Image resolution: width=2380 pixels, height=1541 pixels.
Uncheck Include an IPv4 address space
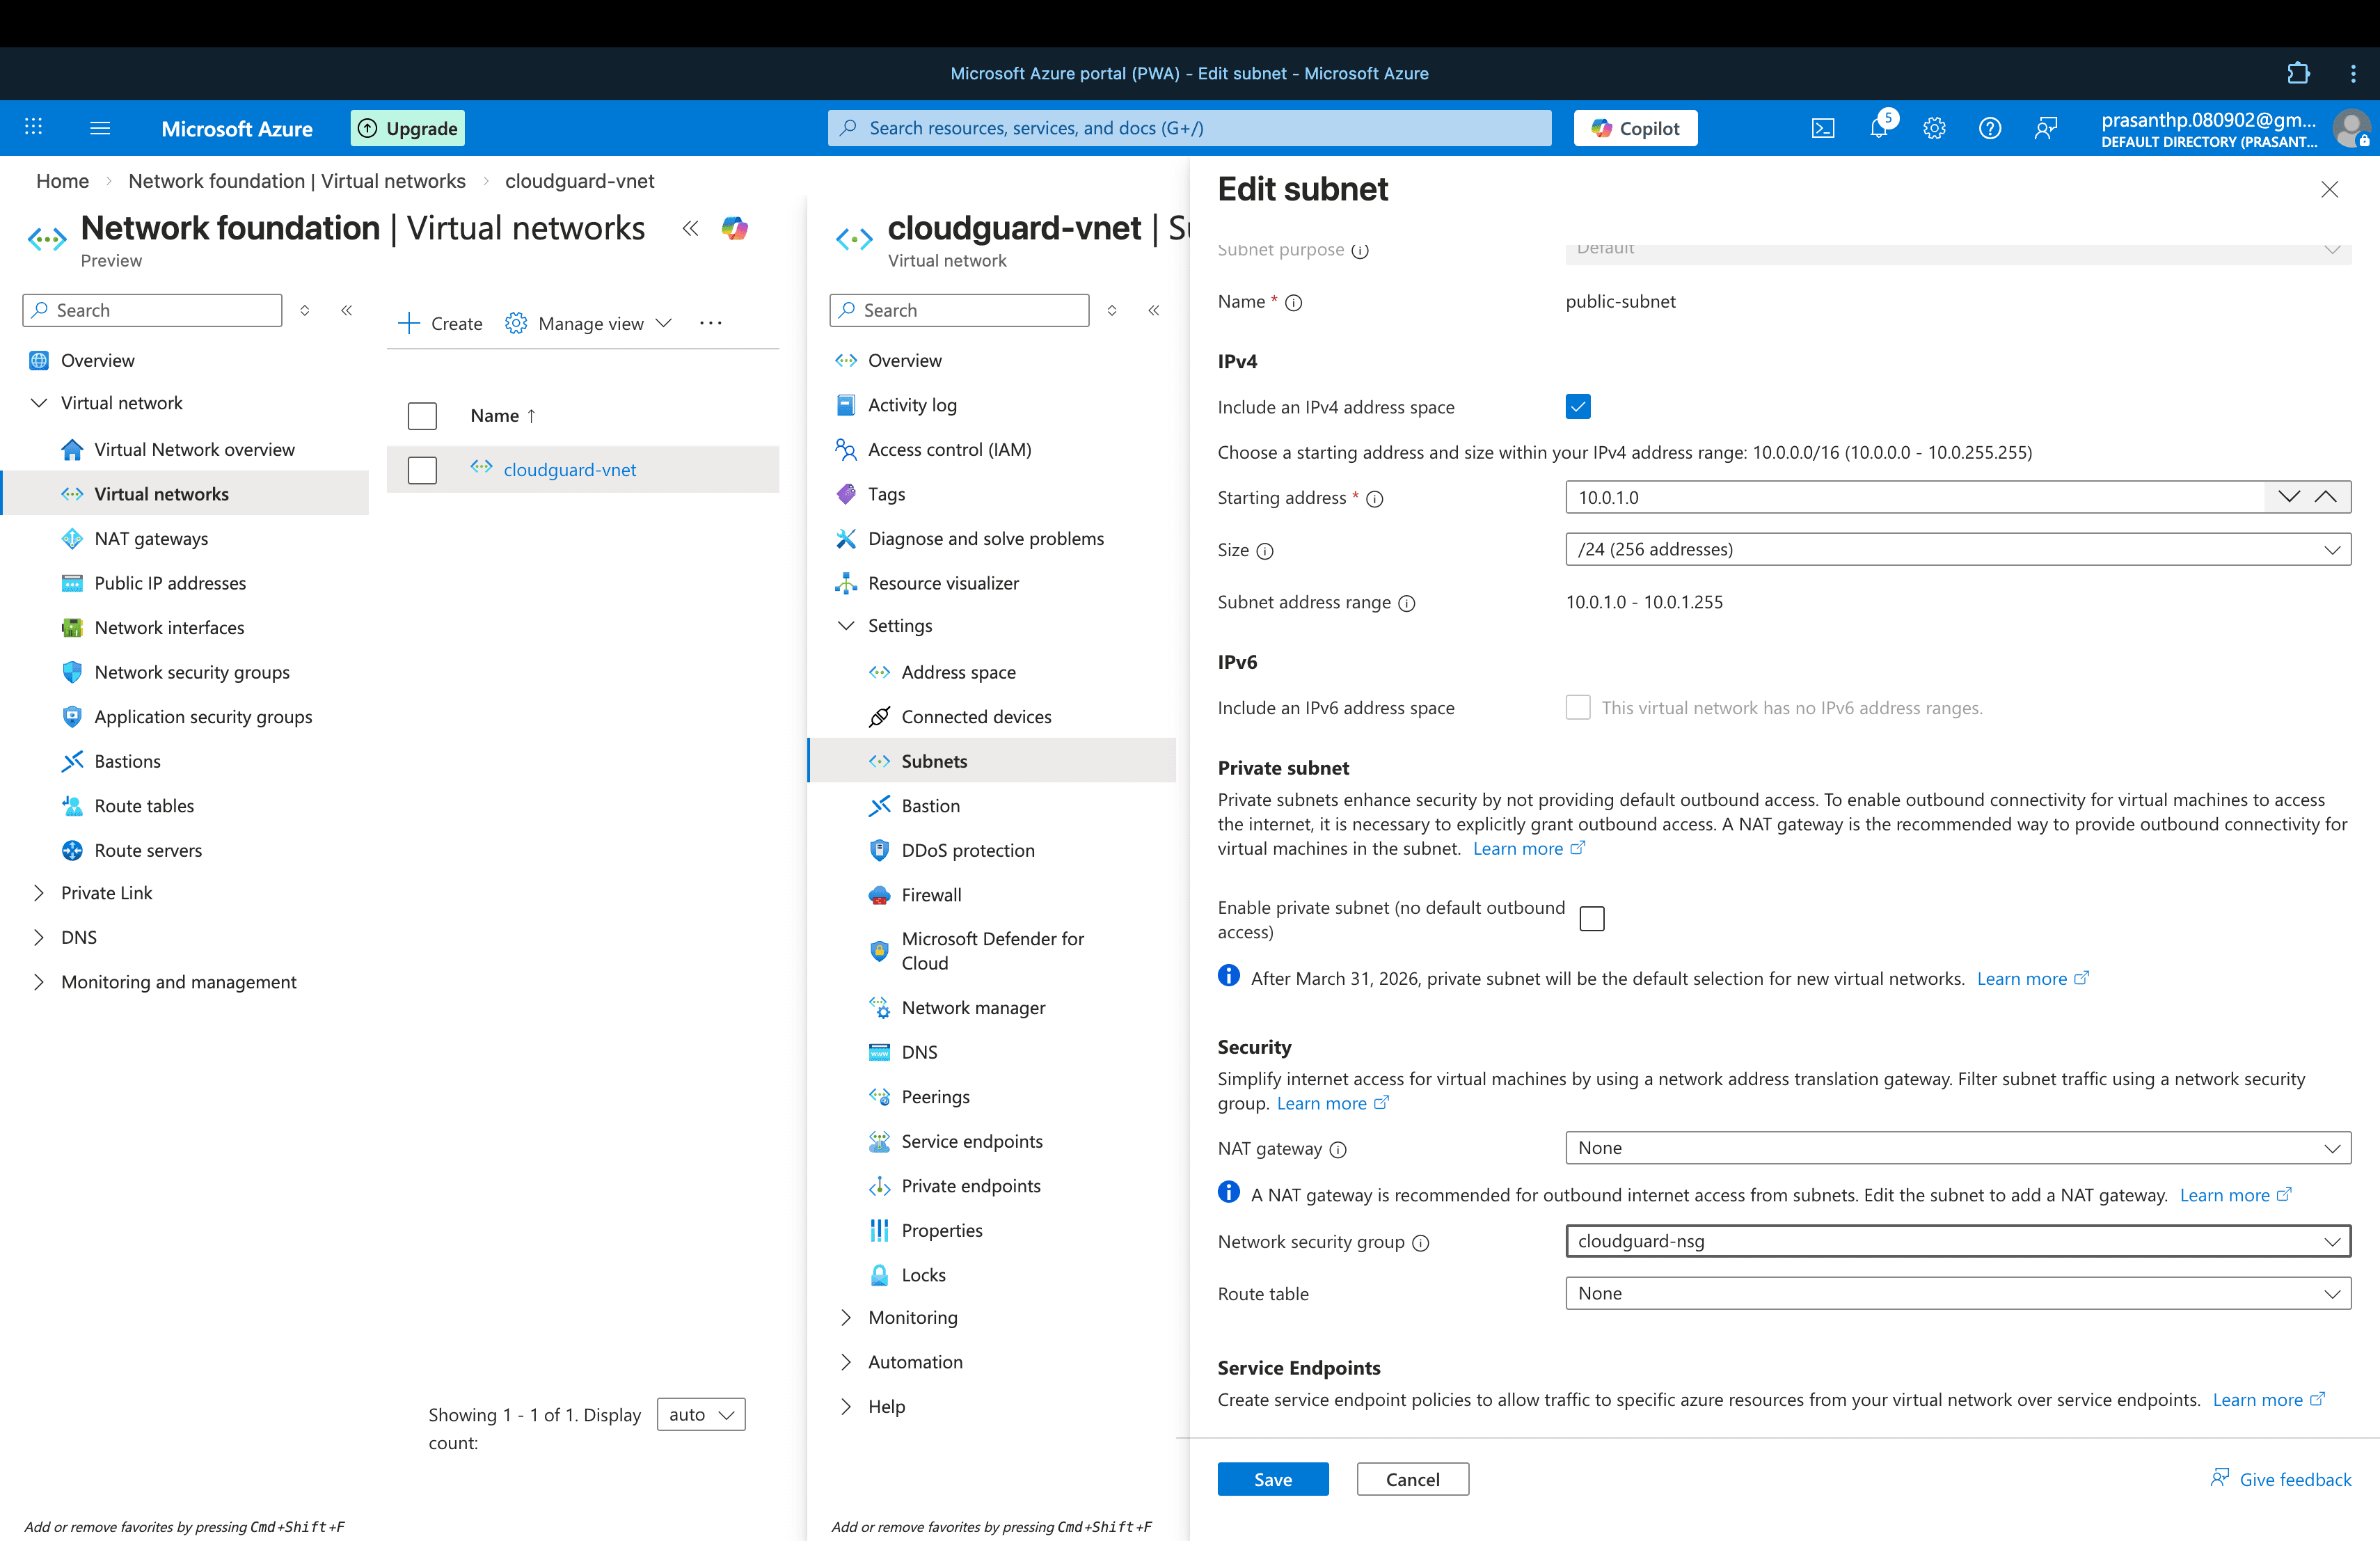[1578, 407]
